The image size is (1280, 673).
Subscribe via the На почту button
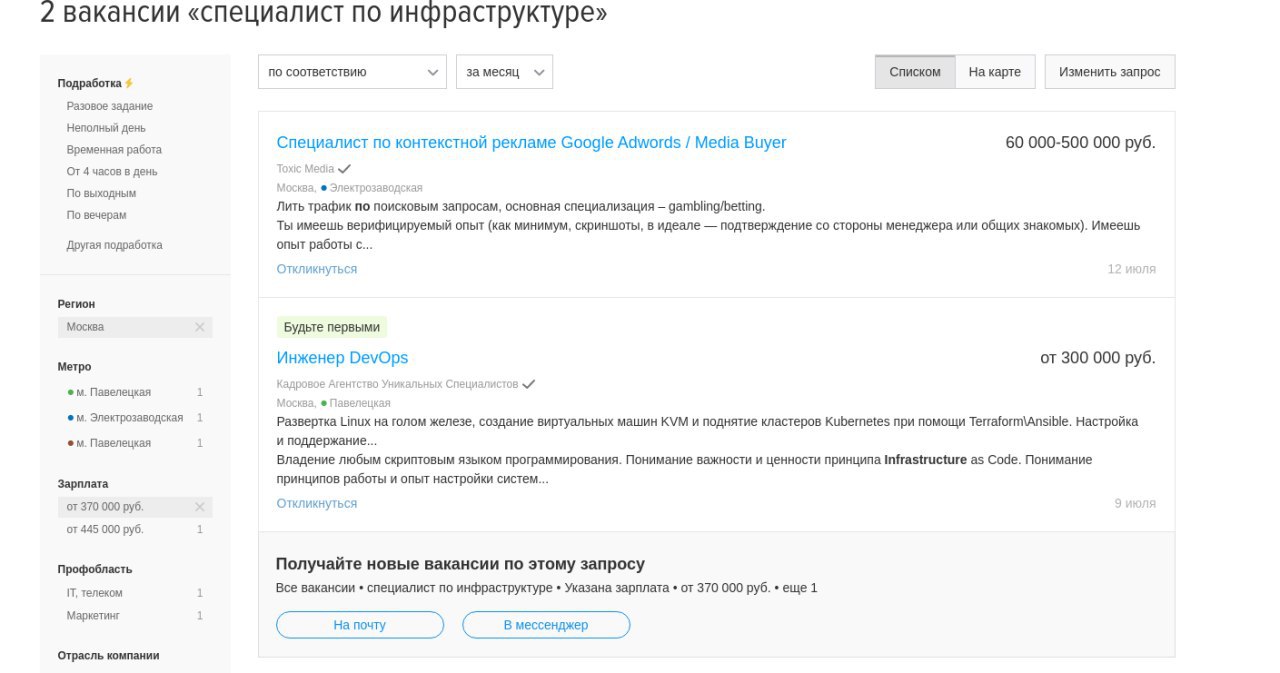[360, 625]
